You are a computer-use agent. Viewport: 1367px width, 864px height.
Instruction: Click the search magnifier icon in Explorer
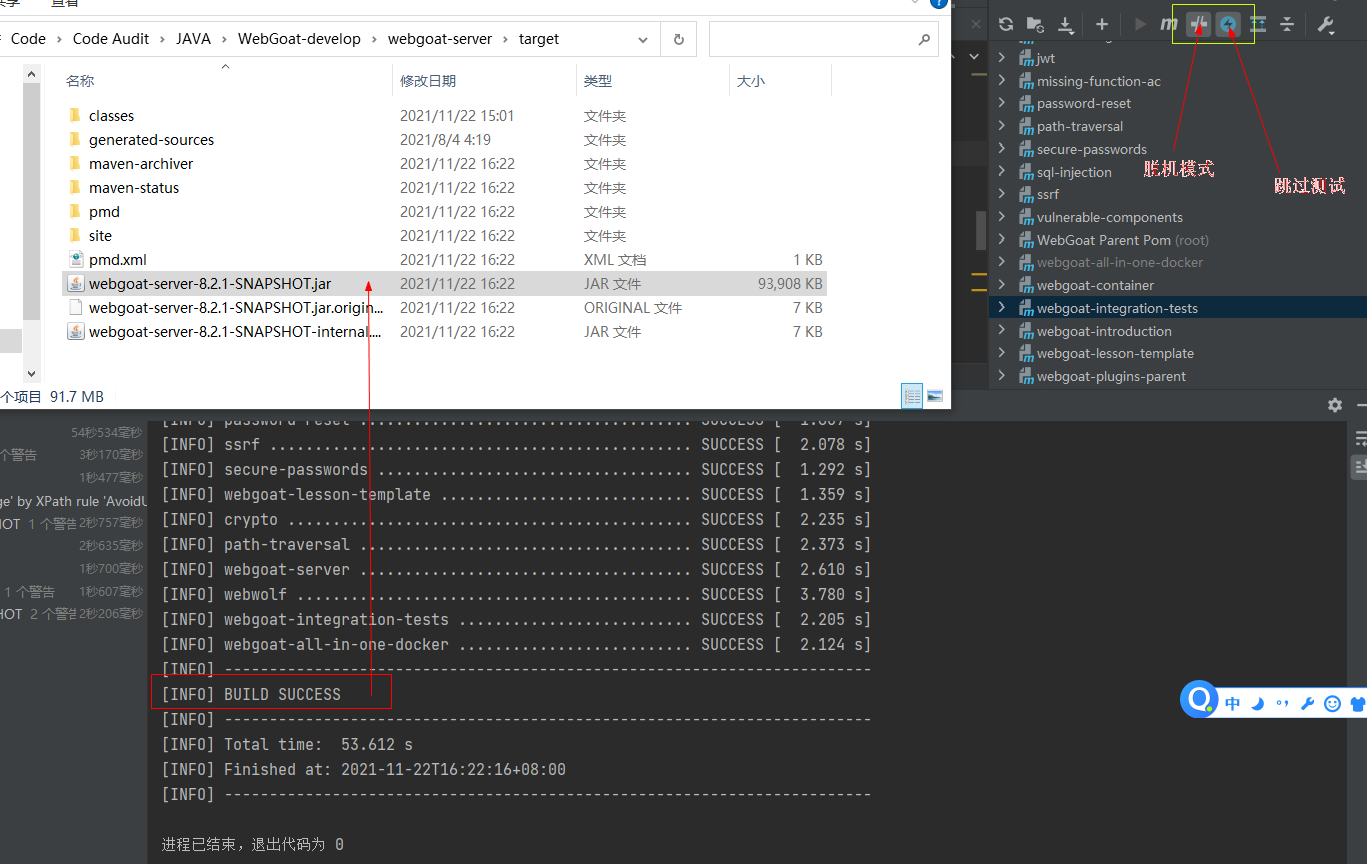[x=924, y=40]
